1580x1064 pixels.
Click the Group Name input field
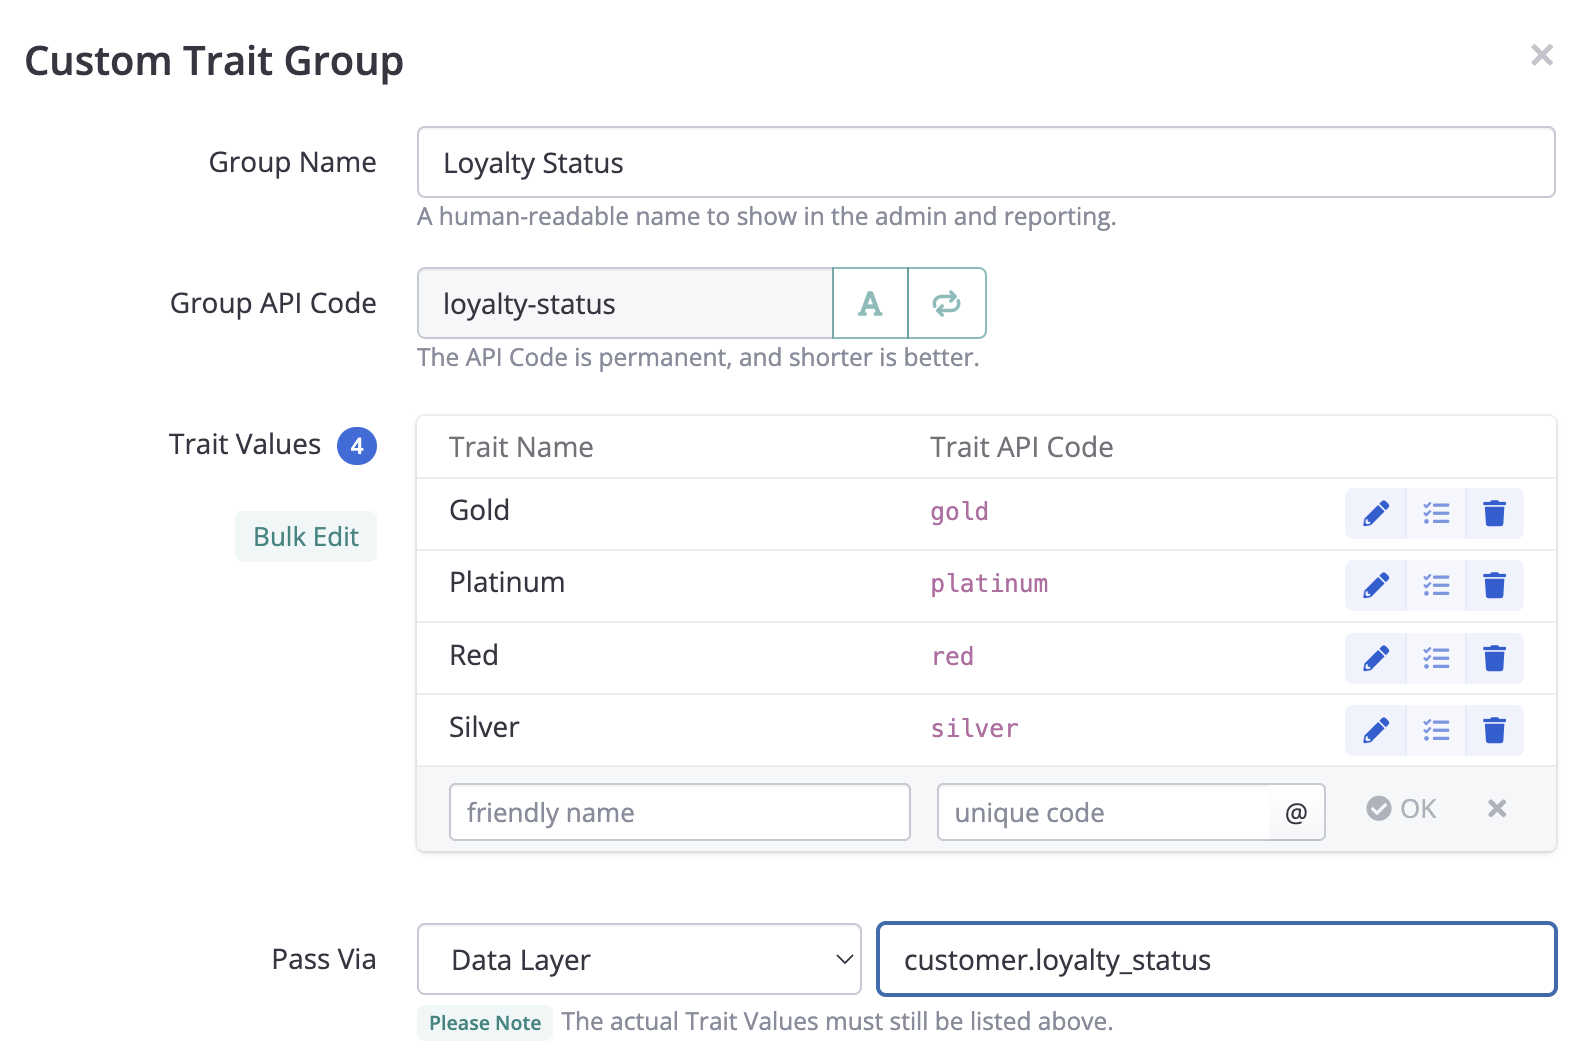[985, 163]
